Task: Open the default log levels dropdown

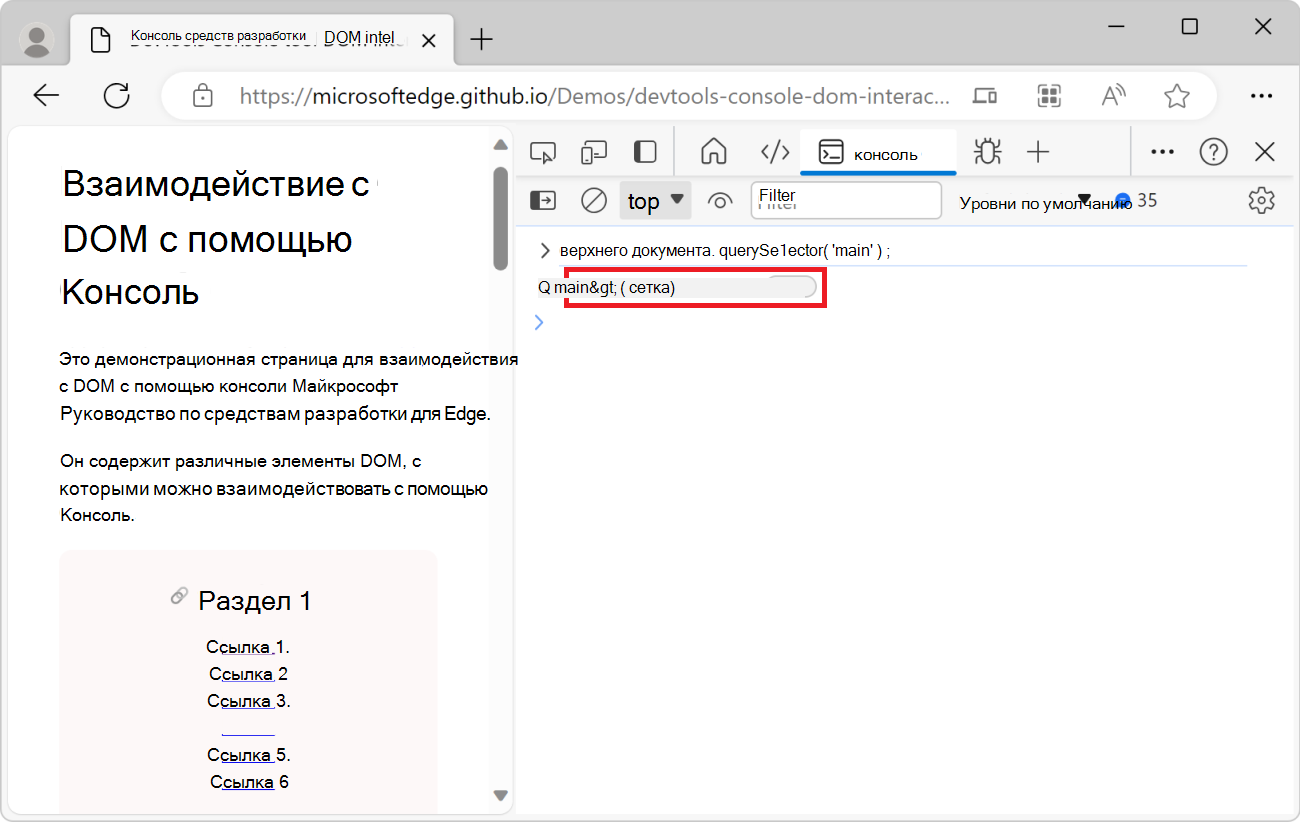Action: pos(1030,200)
